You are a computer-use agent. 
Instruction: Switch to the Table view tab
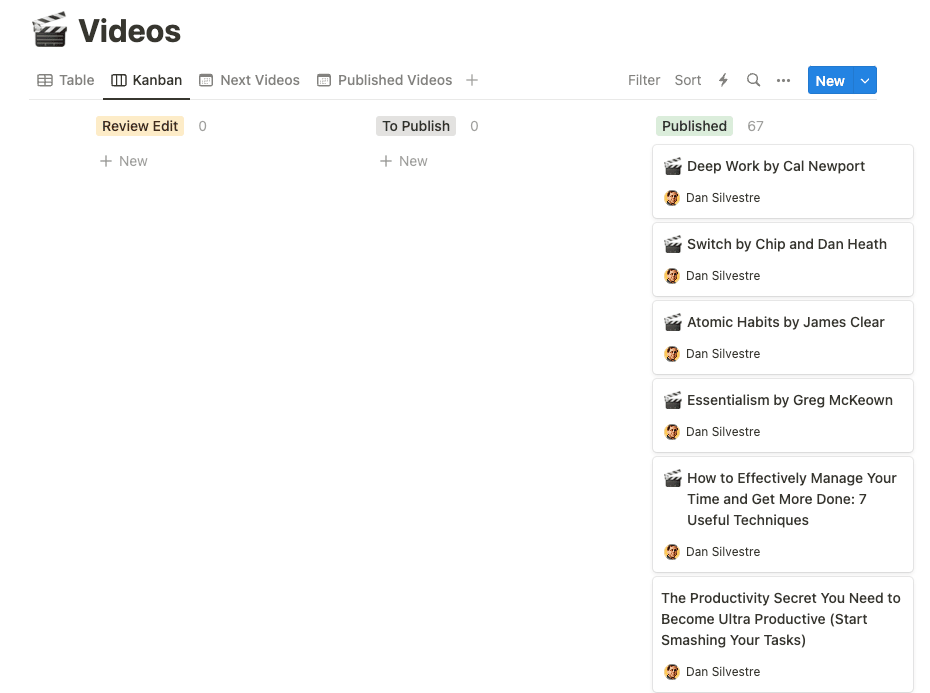(66, 80)
